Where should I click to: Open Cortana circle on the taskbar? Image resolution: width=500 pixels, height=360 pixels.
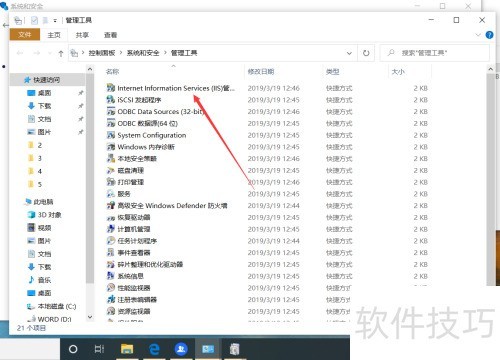[x=73, y=349]
